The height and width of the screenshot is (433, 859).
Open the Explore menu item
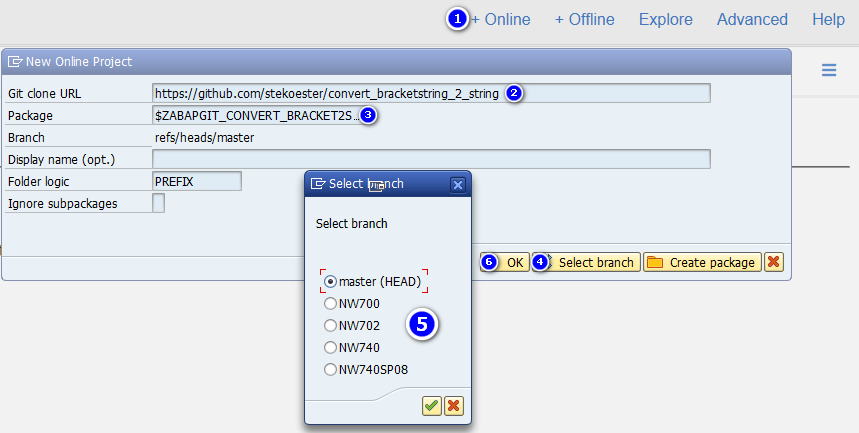pos(666,20)
